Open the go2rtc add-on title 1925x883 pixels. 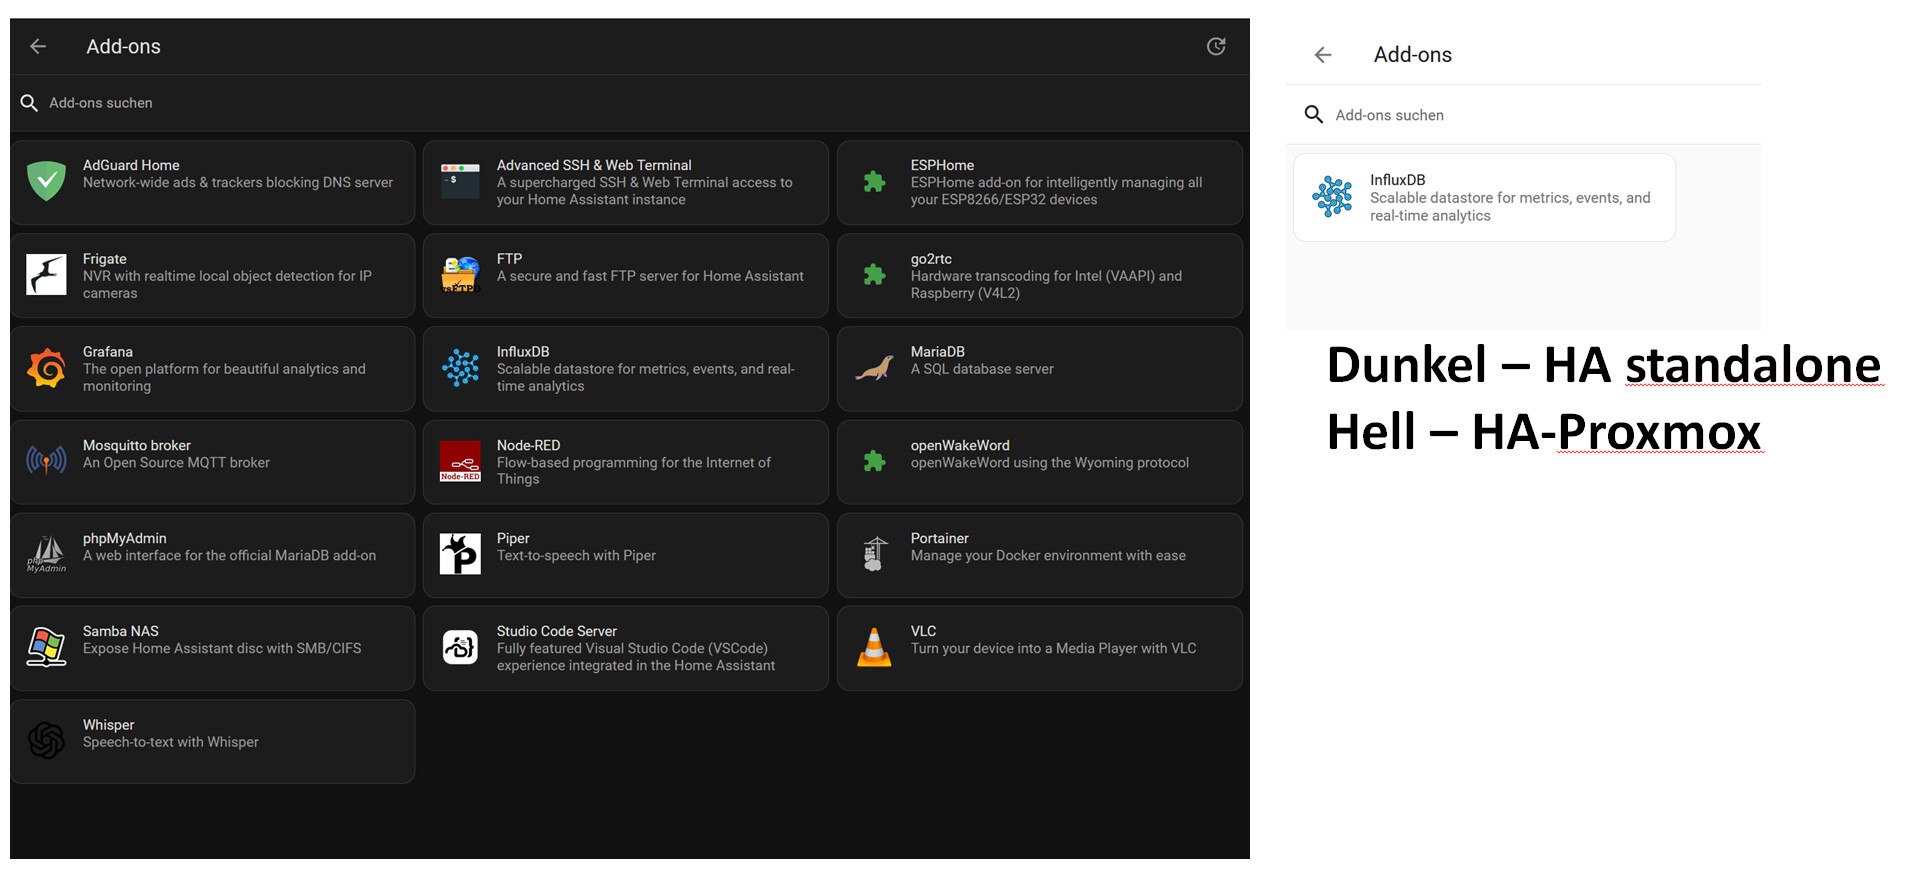click(931, 258)
